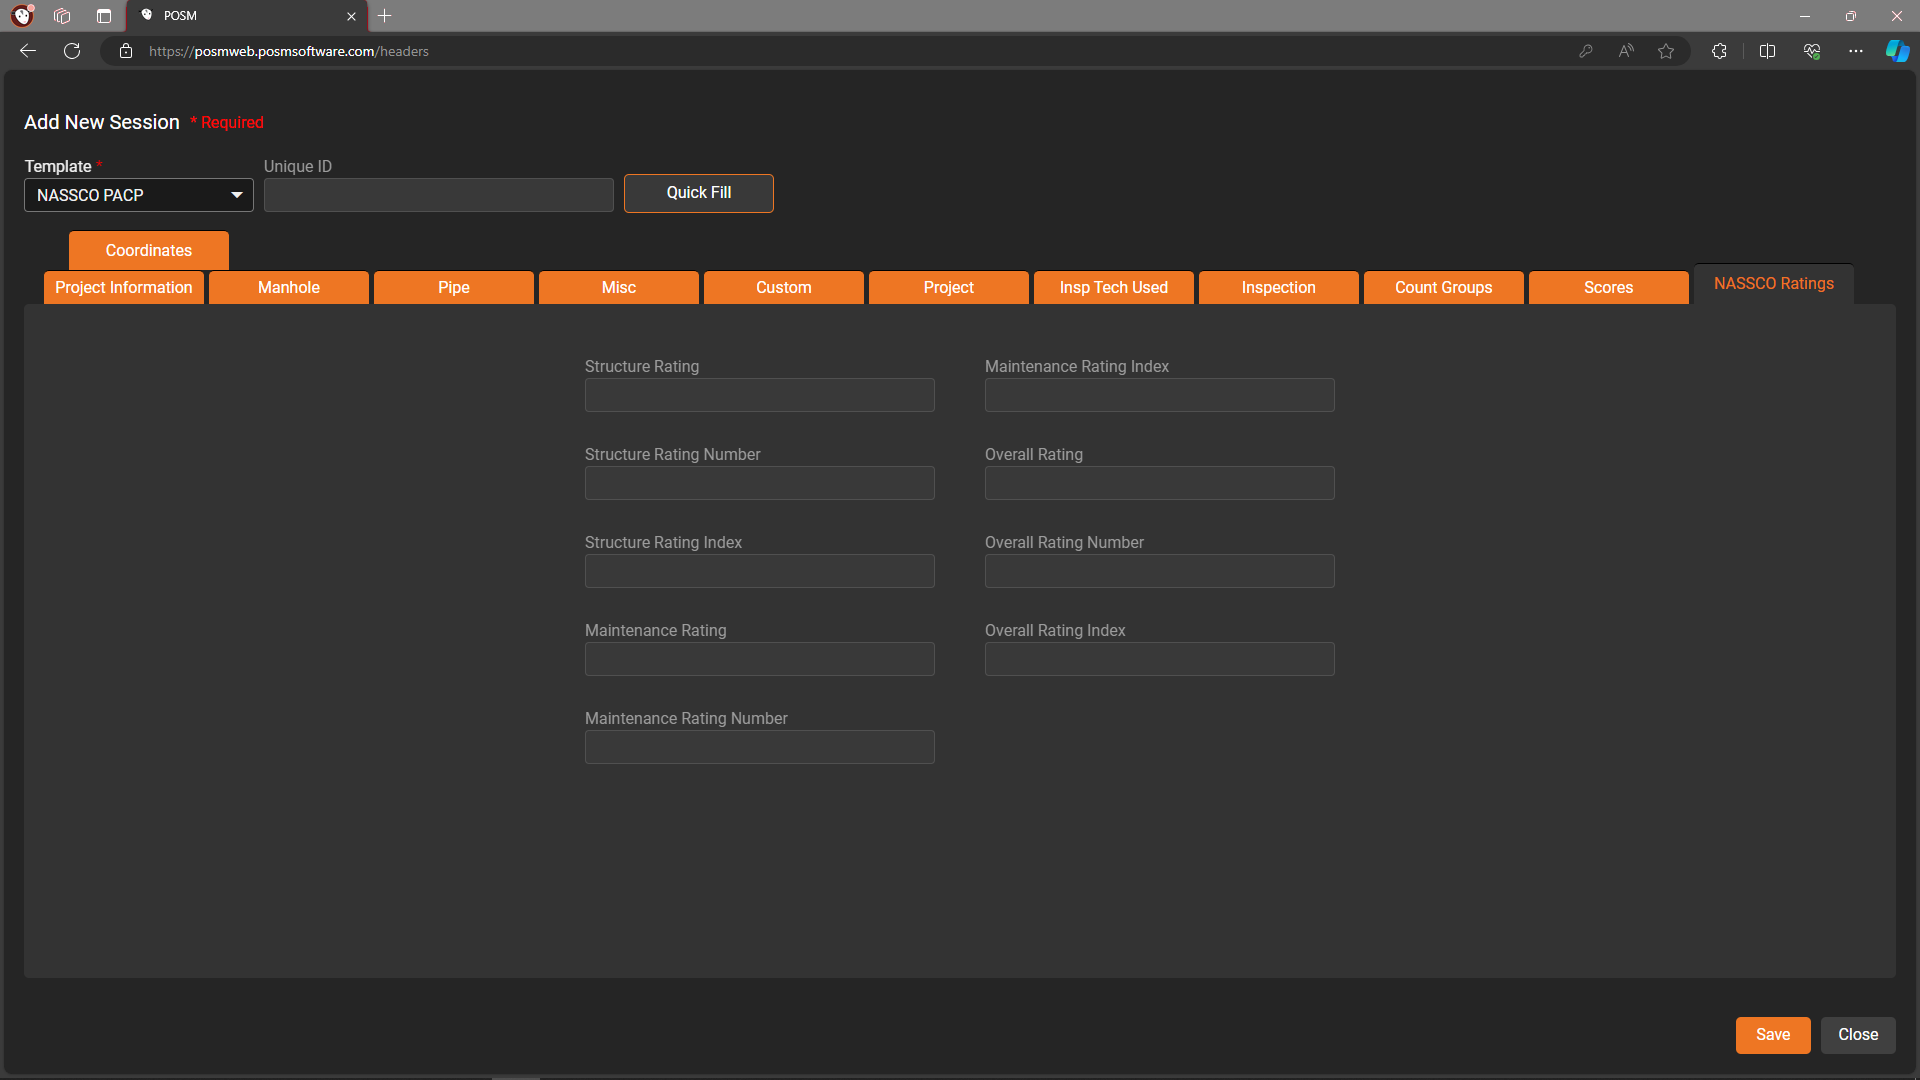Activate the read aloud icon
This screenshot has height=1080, width=1920.
click(x=1626, y=51)
